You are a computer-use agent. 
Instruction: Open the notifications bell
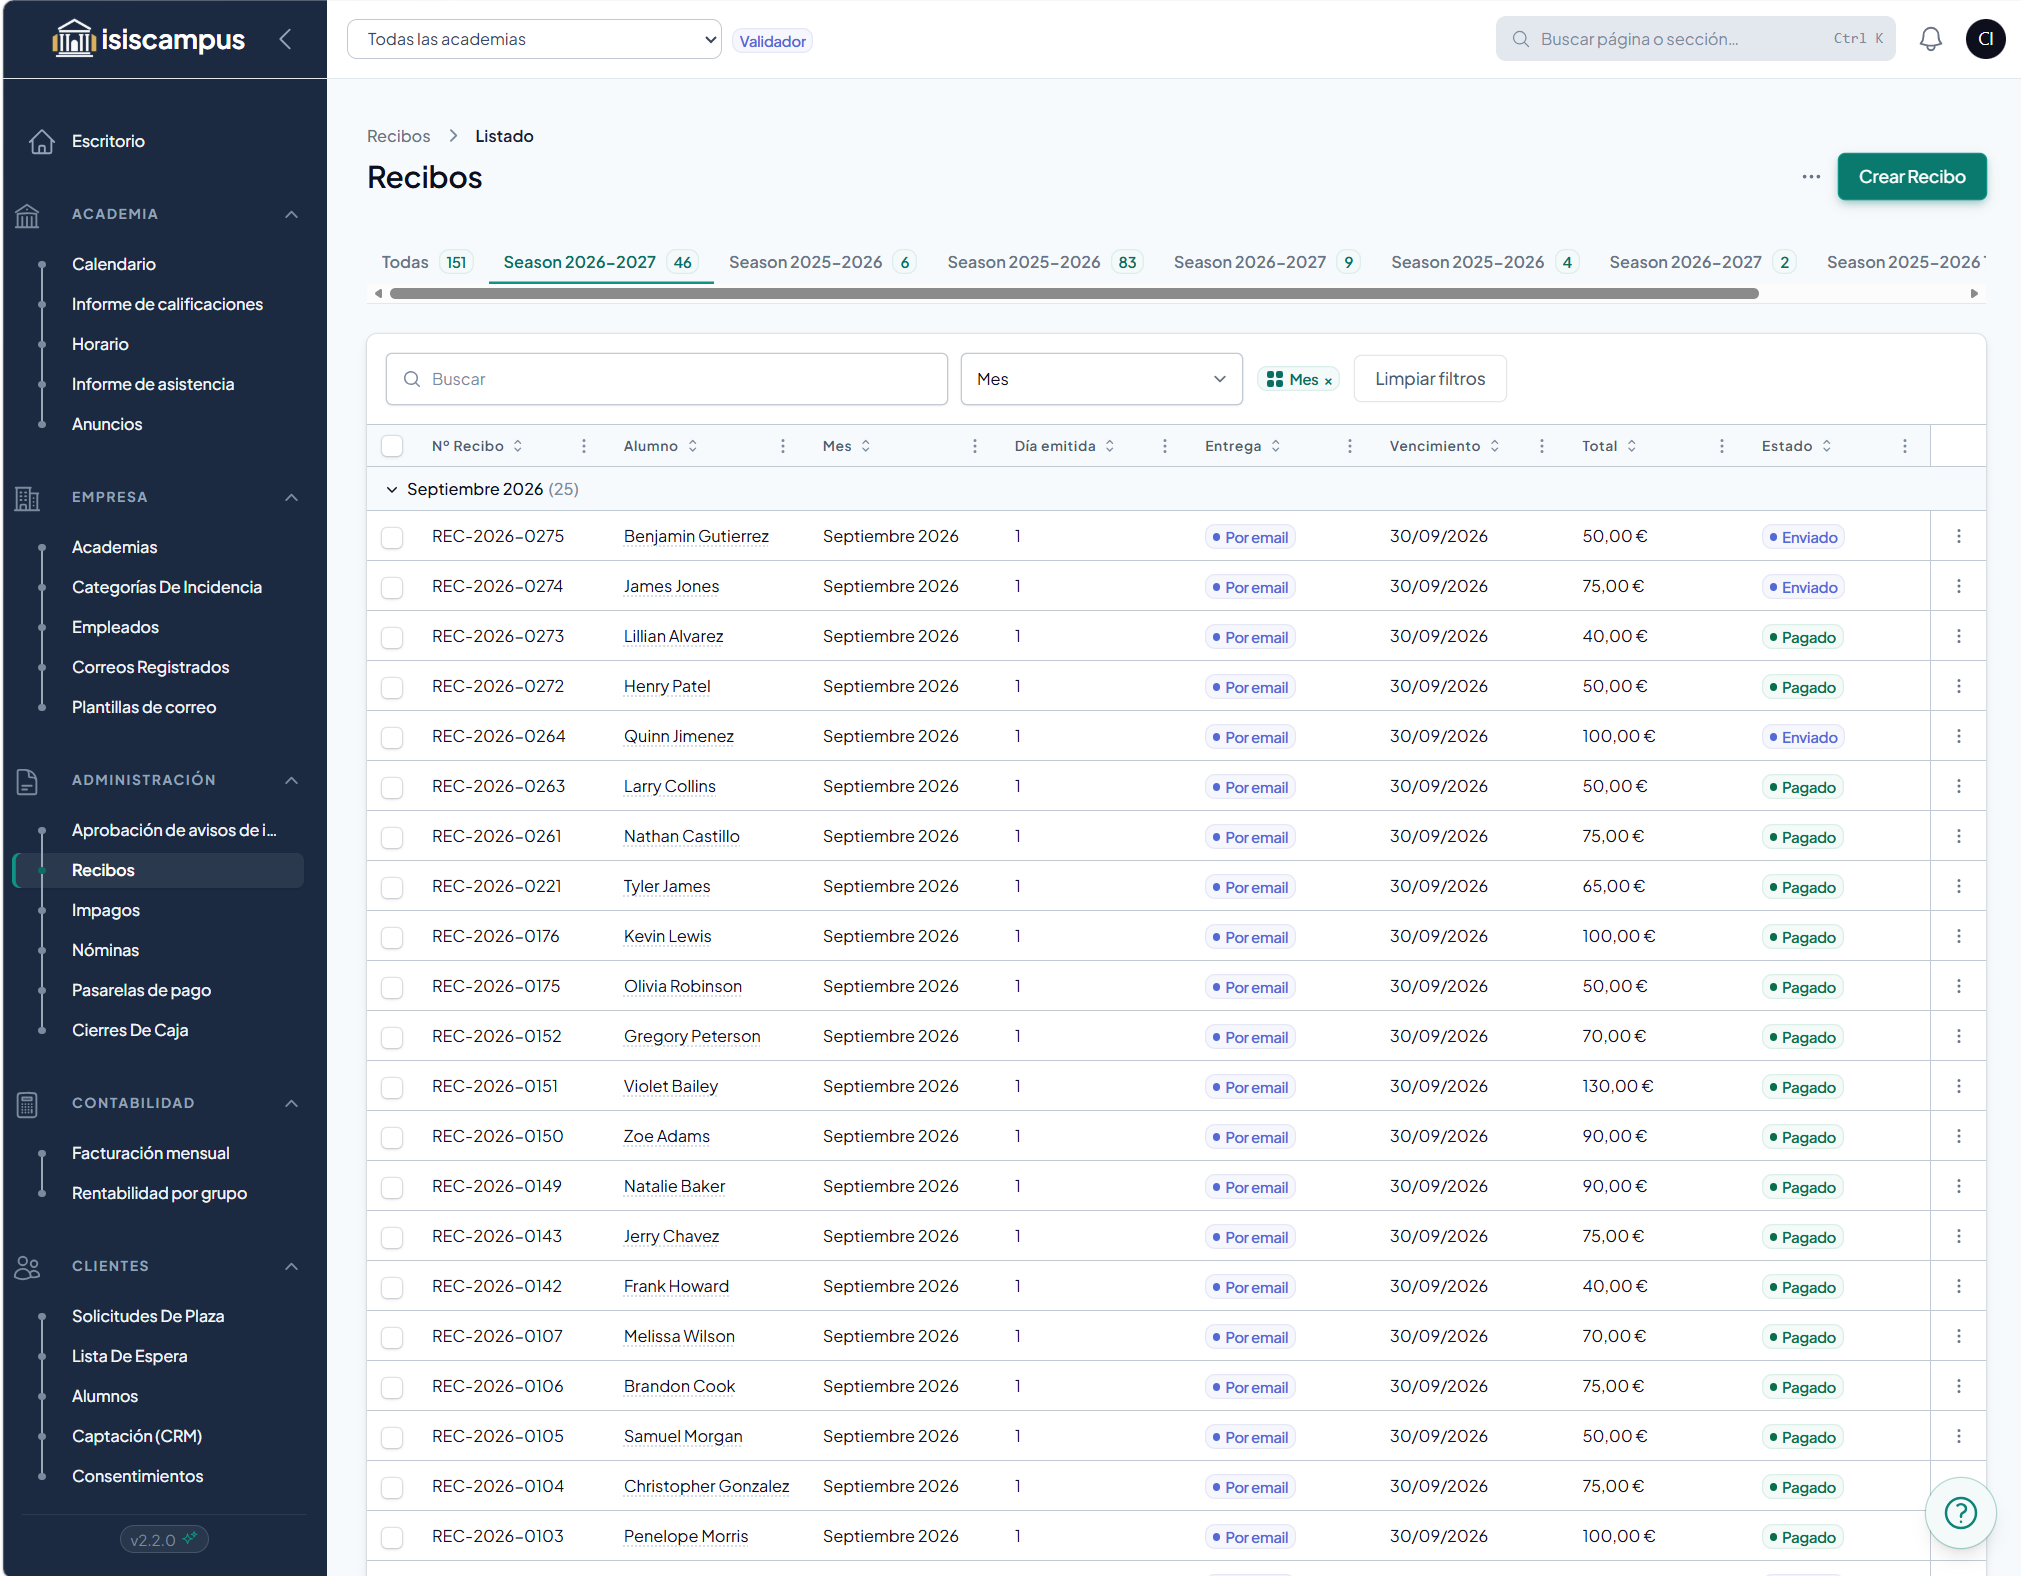point(1930,39)
